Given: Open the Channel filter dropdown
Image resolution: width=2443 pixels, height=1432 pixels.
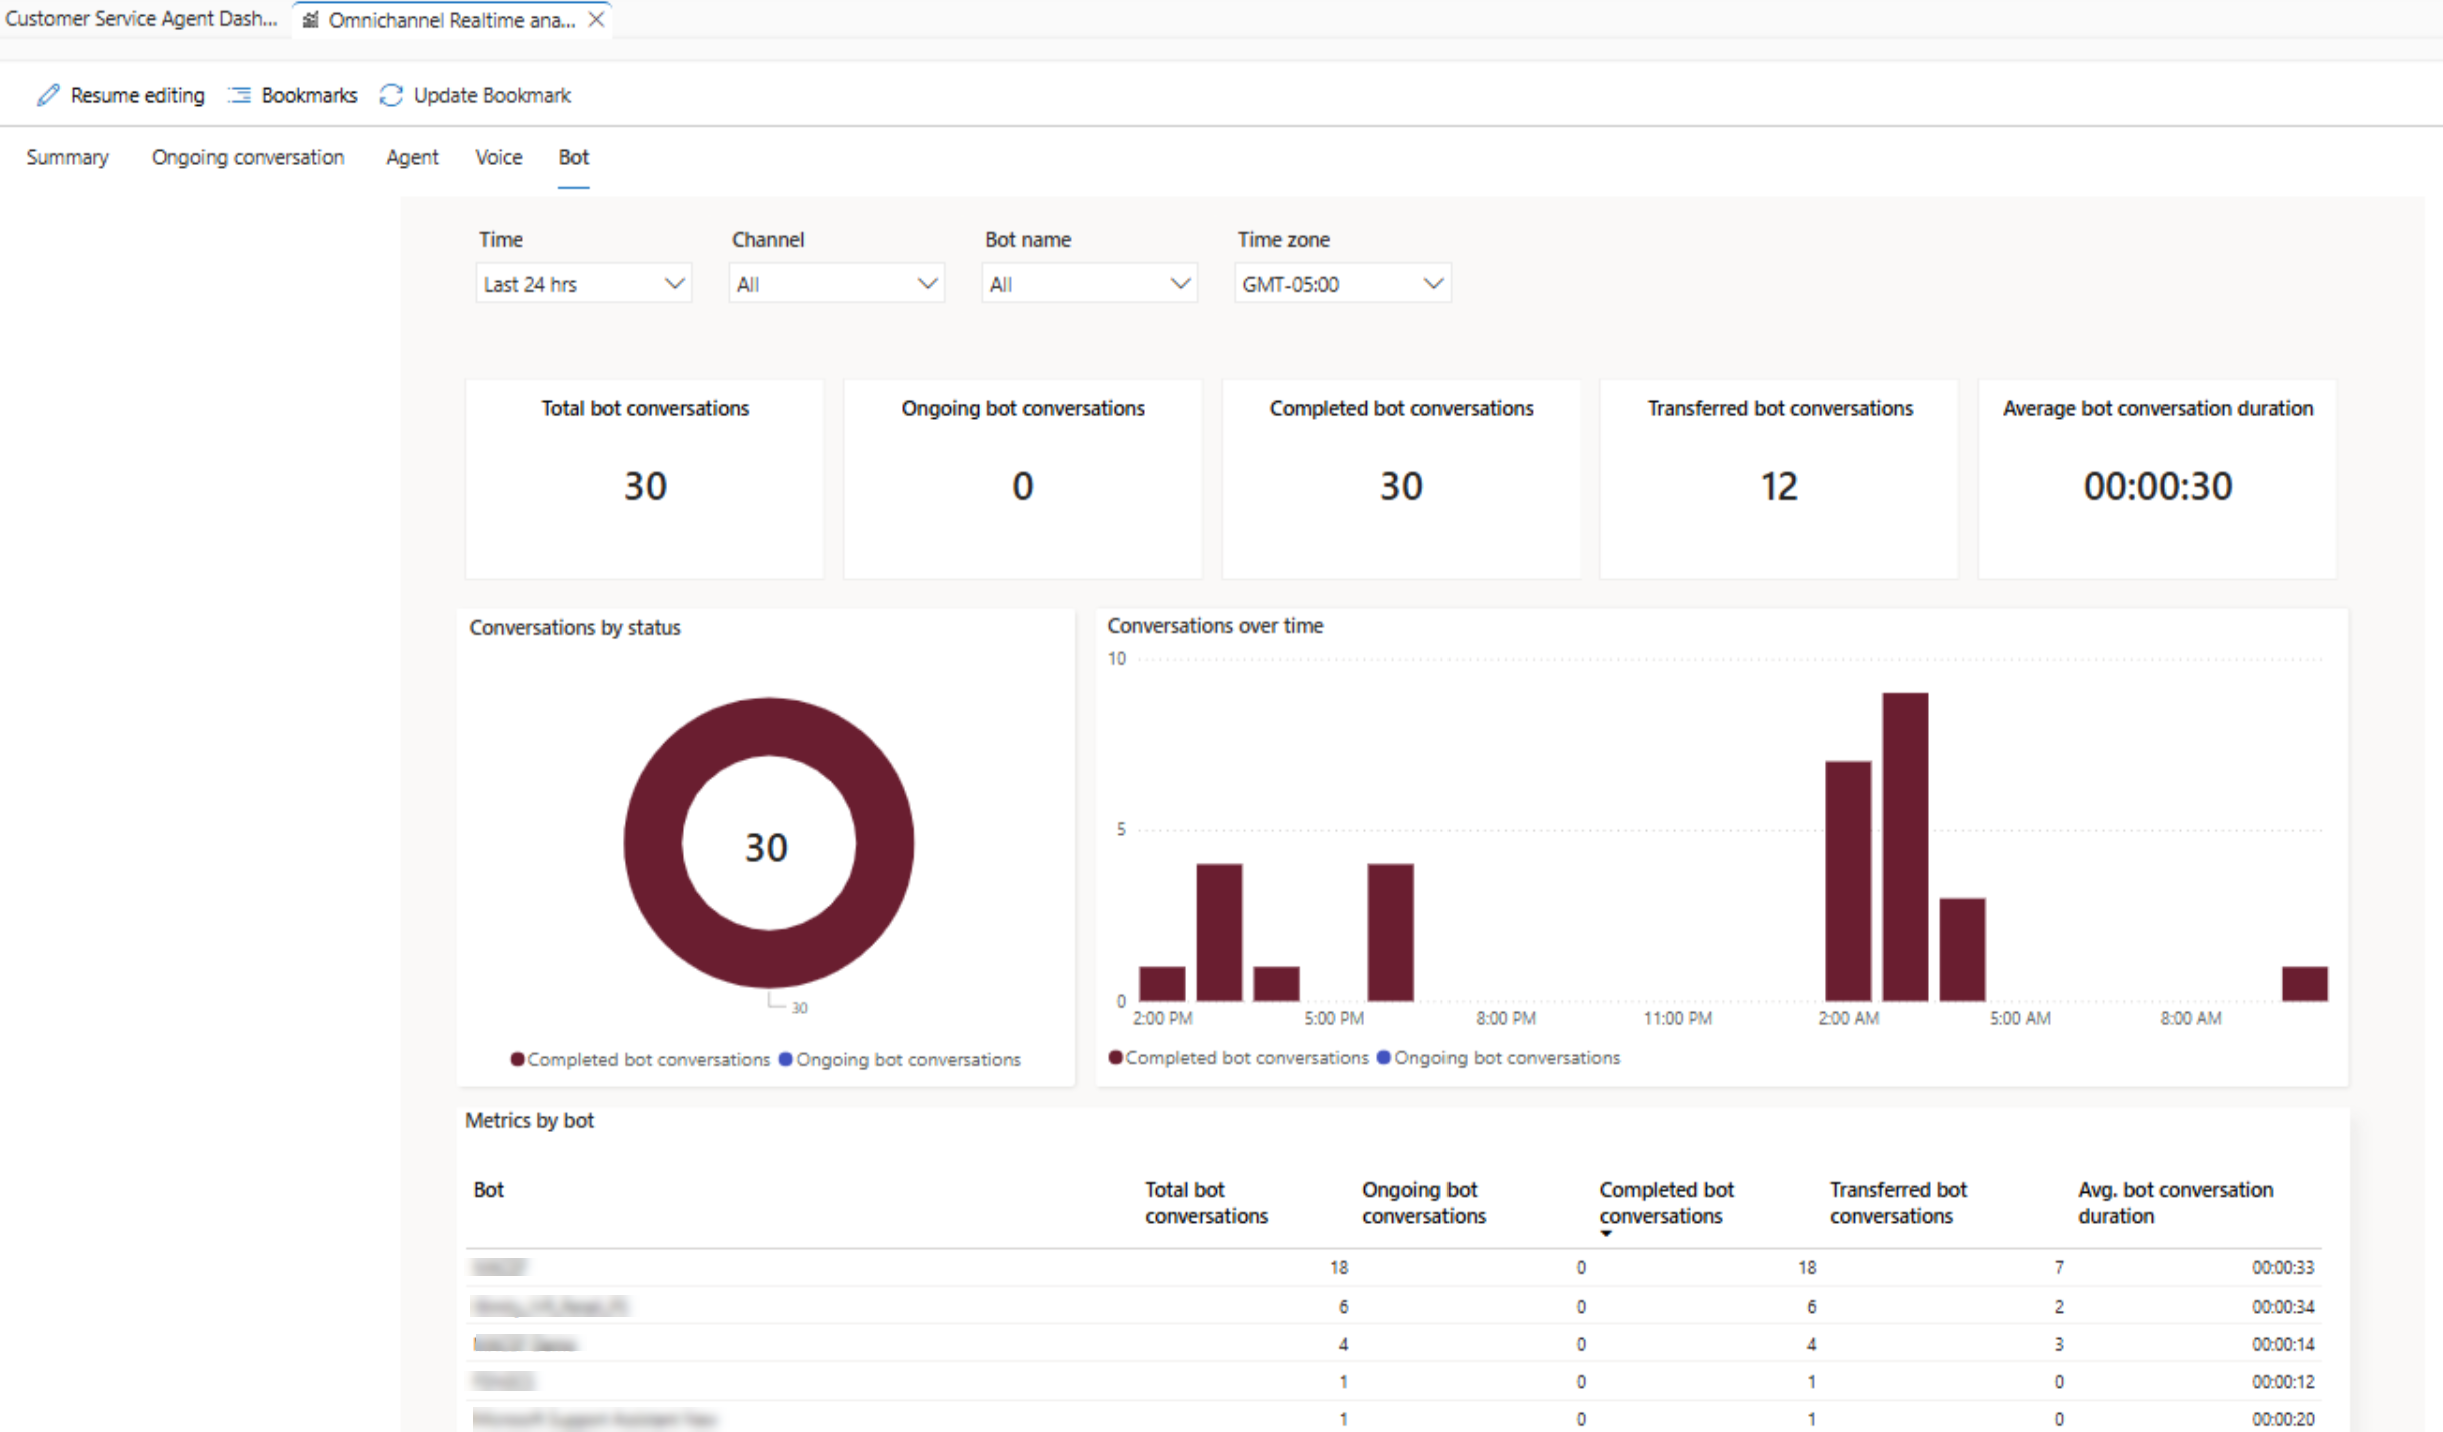Looking at the screenshot, I should (x=837, y=284).
